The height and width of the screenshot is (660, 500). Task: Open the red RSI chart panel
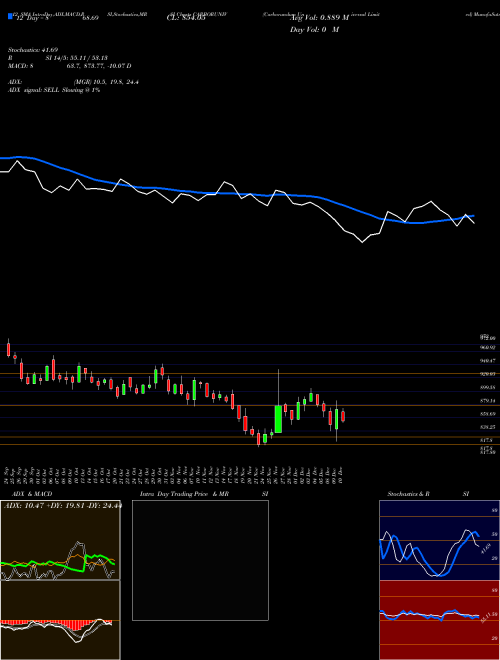[439, 620]
